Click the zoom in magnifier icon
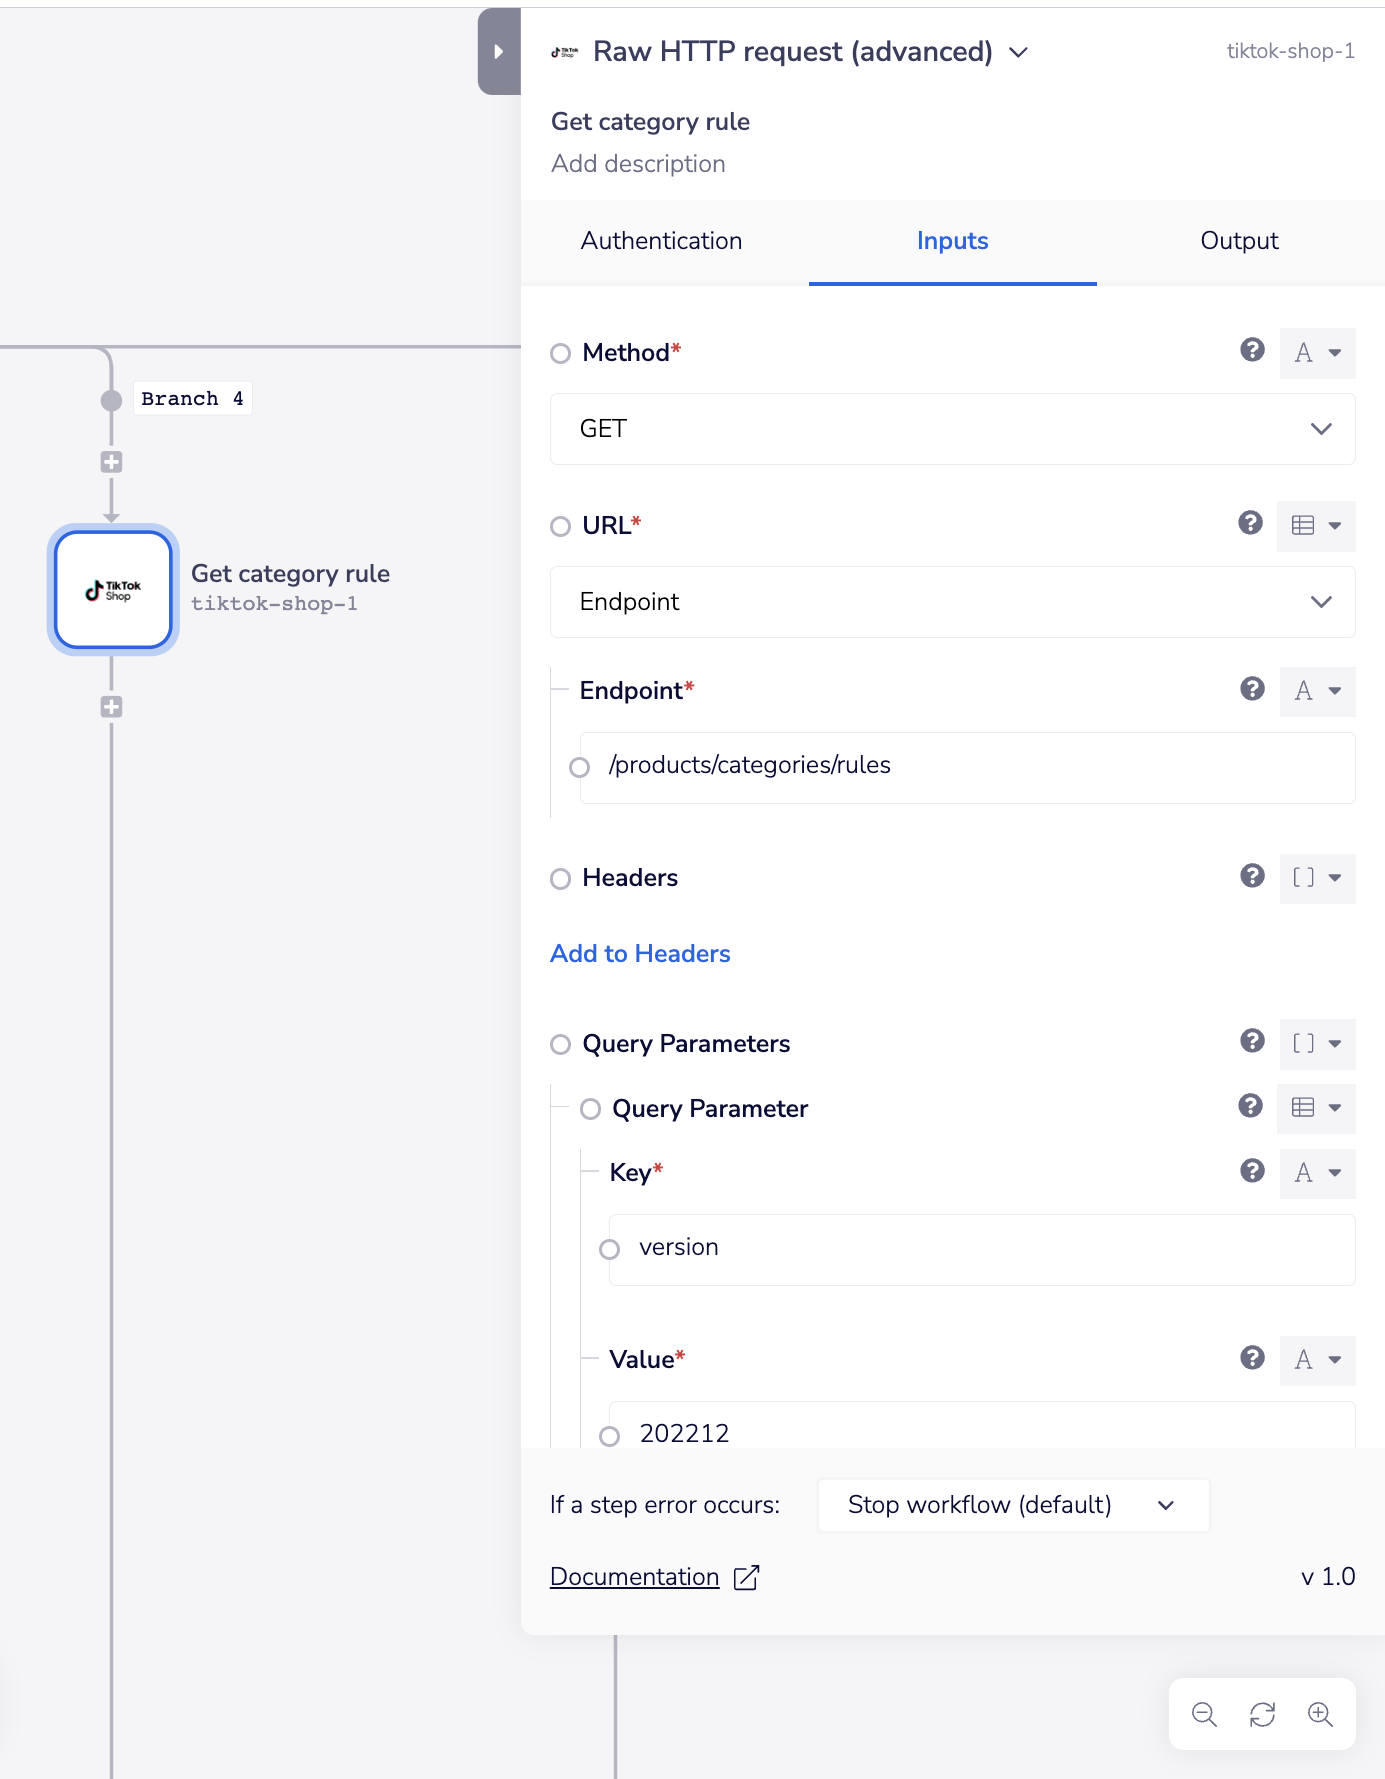The image size is (1385, 1779). click(1320, 1714)
